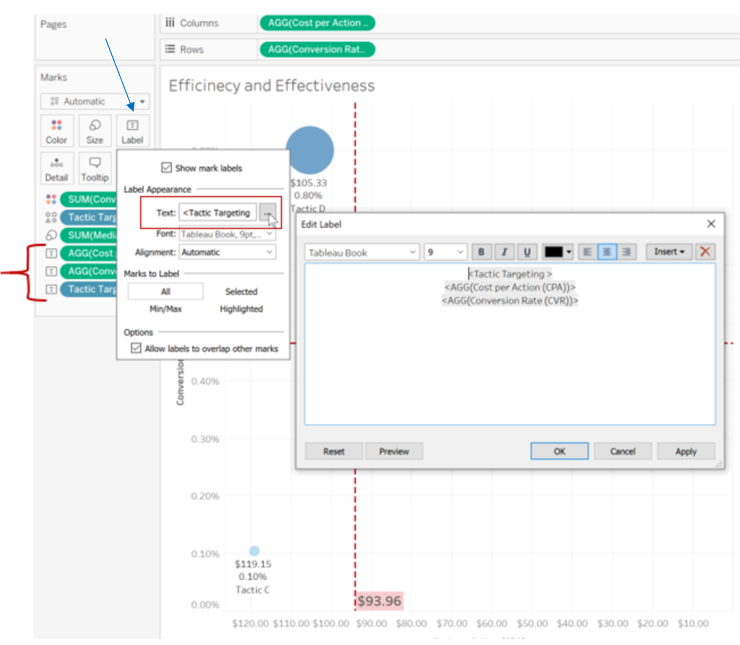The width and height of the screenshot is (740, 645).
Task: Click the <AGG(Cost per Action (CPA))> line
Action: tap(510, 287)
